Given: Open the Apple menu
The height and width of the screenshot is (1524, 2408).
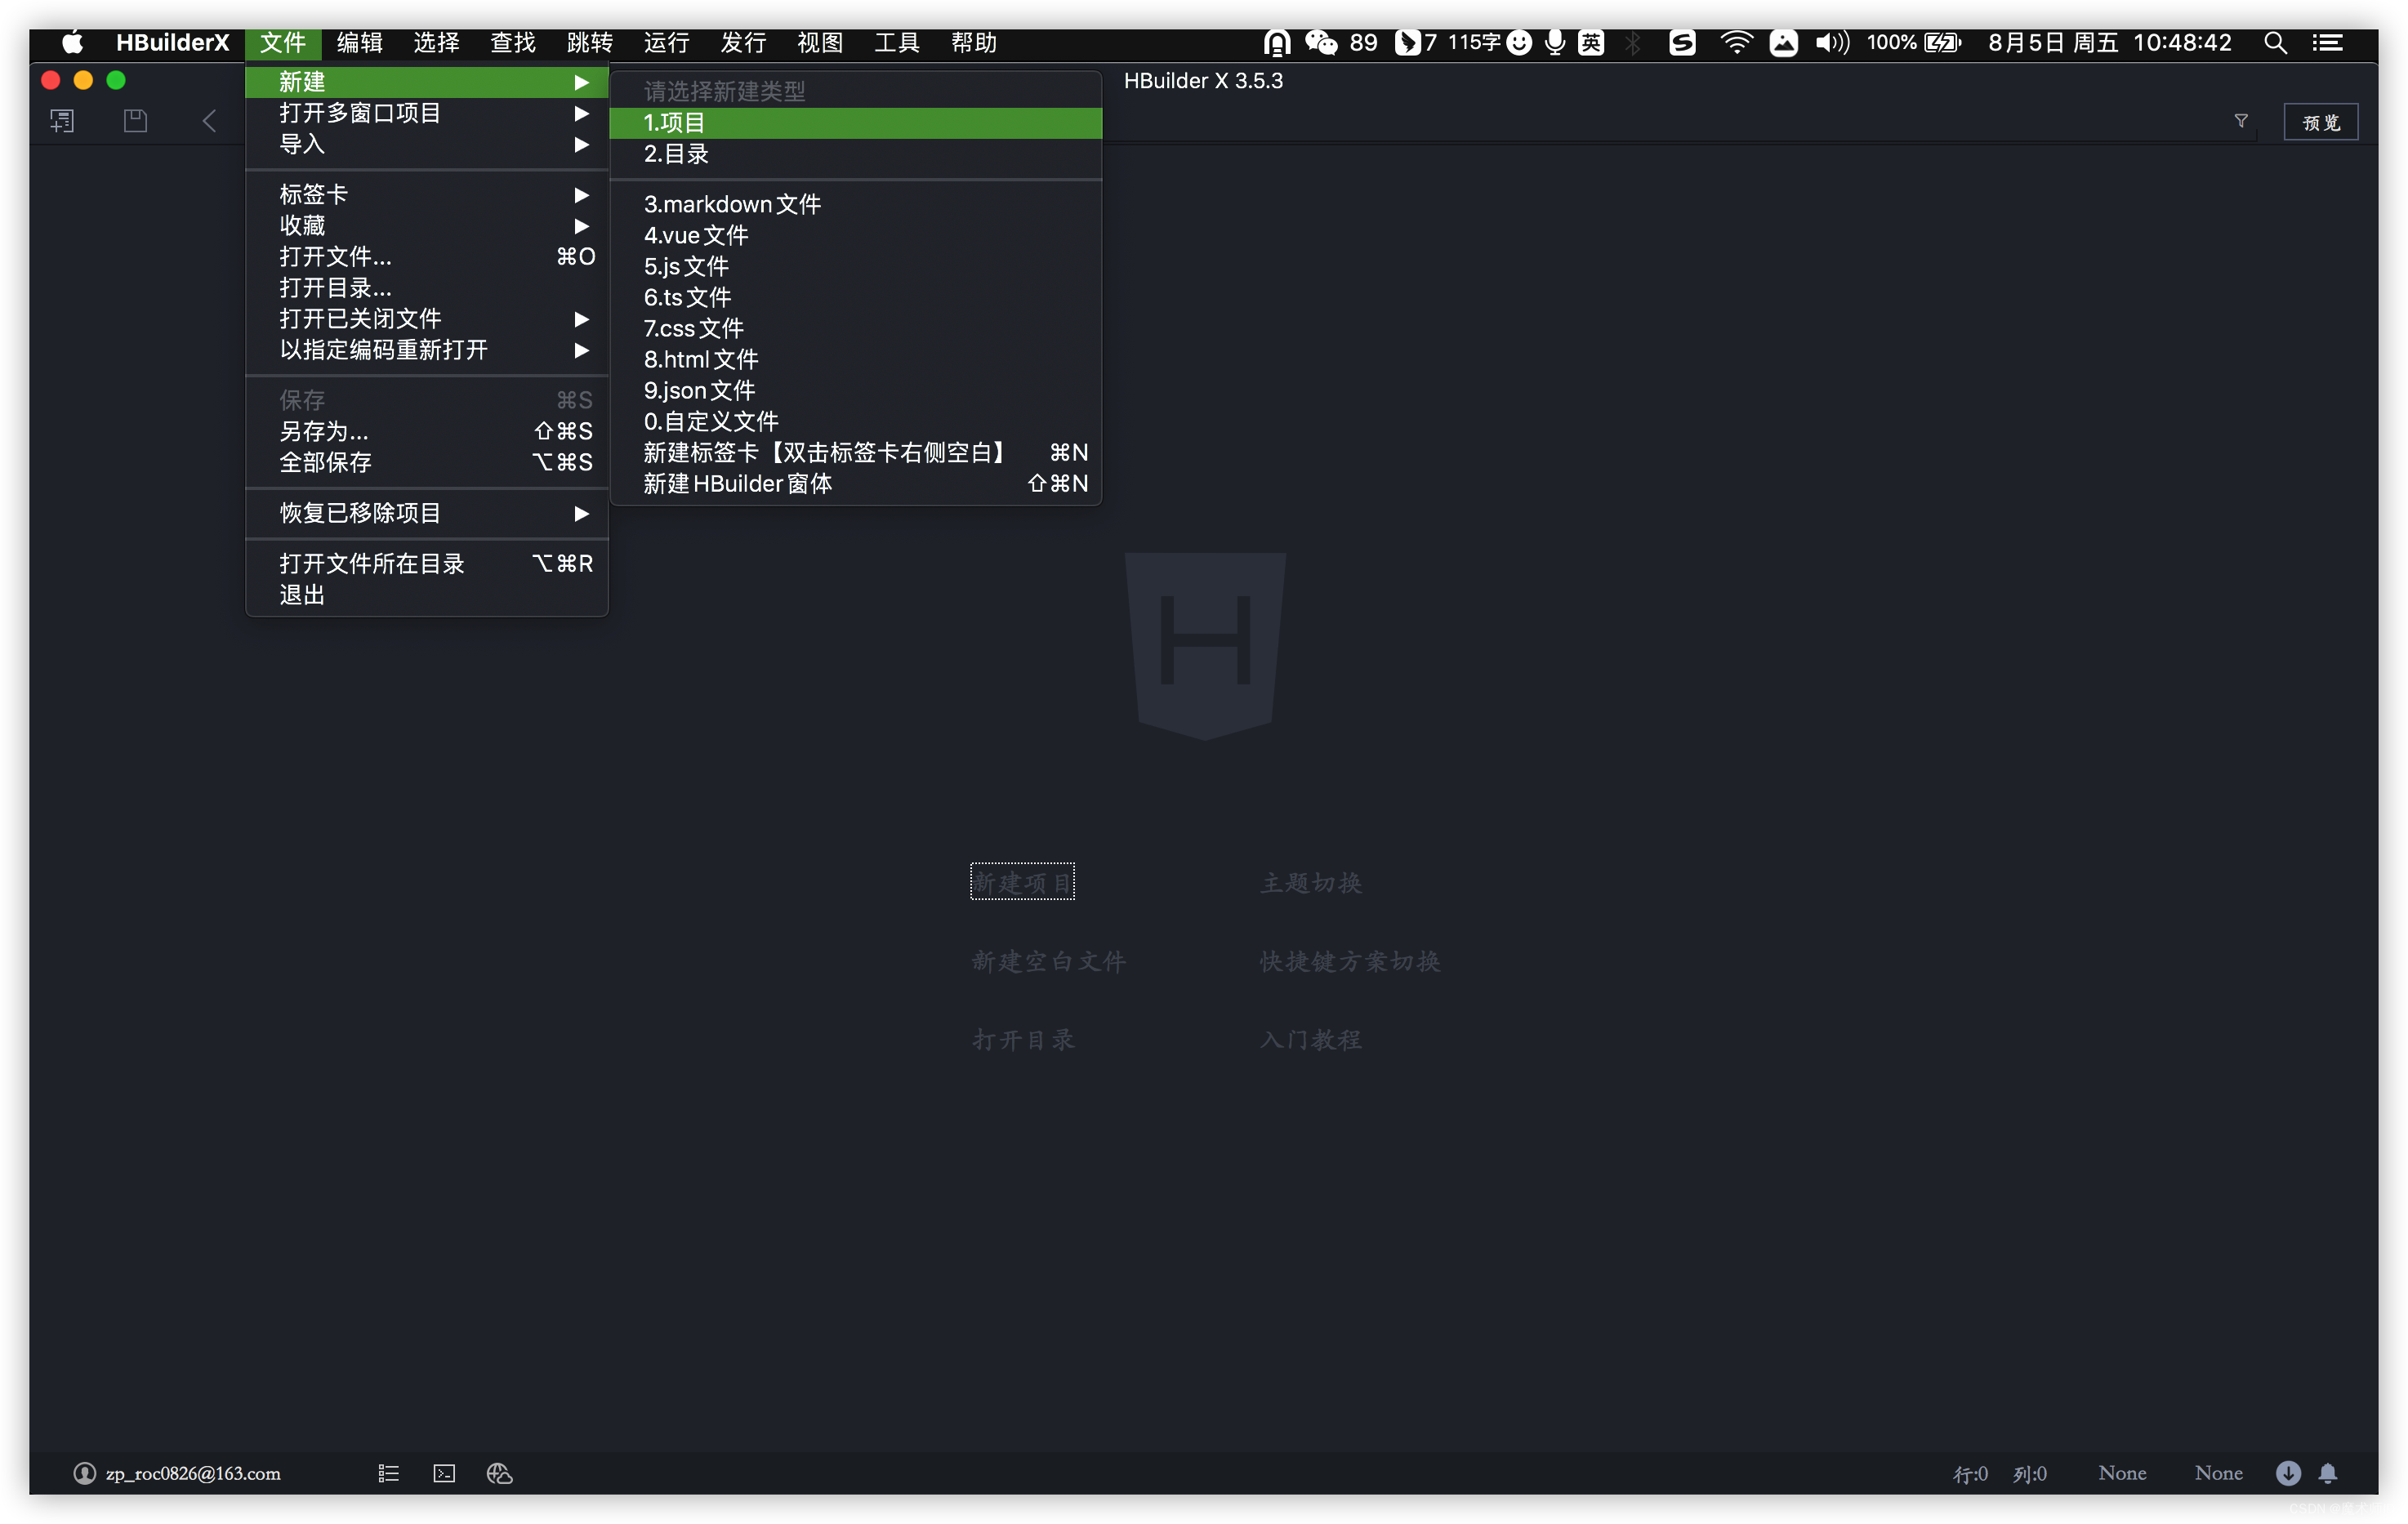Looking at the screenshot, I should click(x=72, y=42).
